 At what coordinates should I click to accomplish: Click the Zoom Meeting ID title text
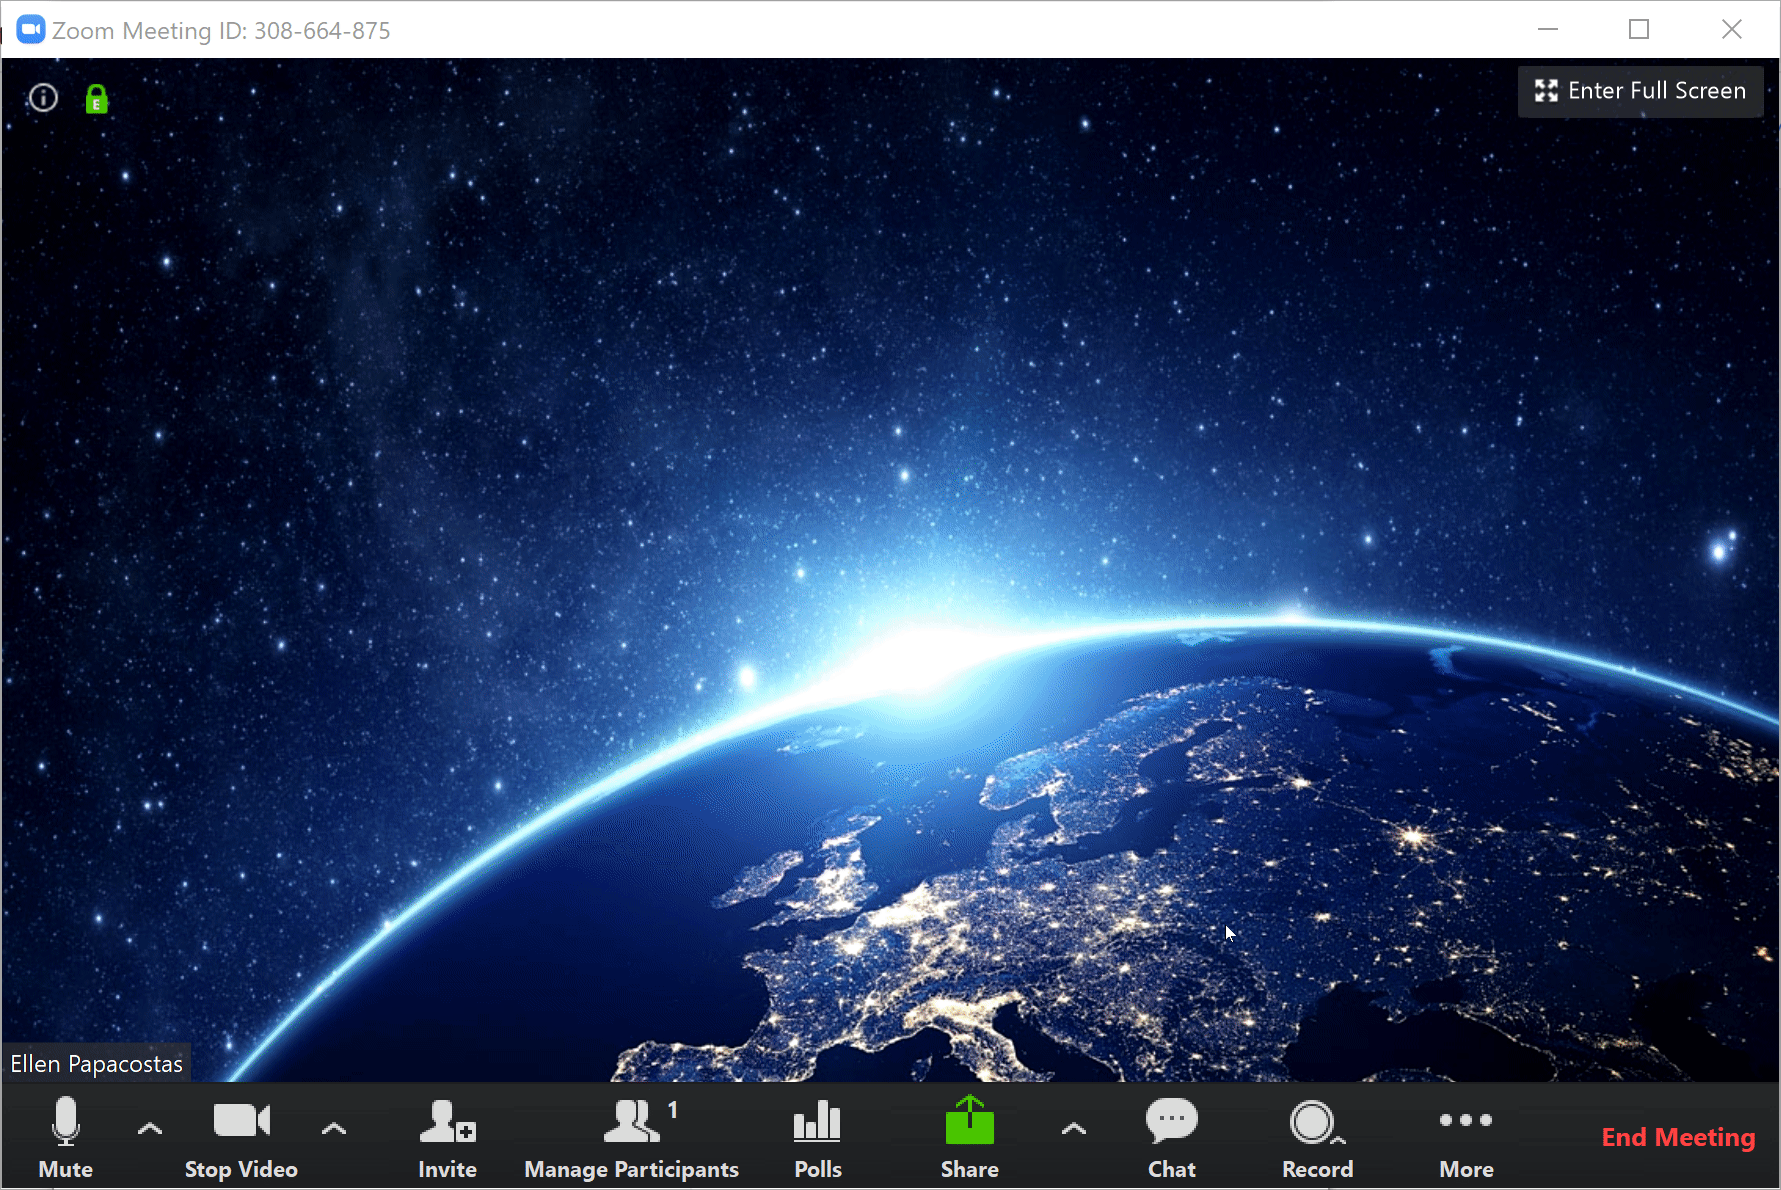[221, 31]
